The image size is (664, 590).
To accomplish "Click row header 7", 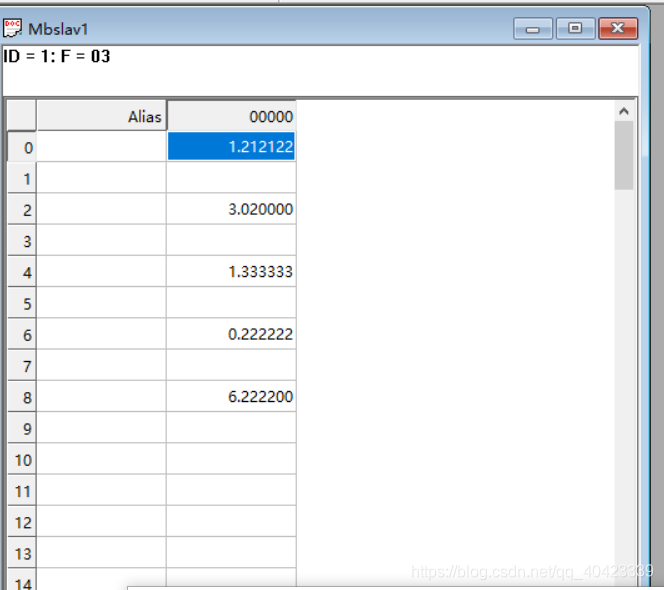I will 22,366.
